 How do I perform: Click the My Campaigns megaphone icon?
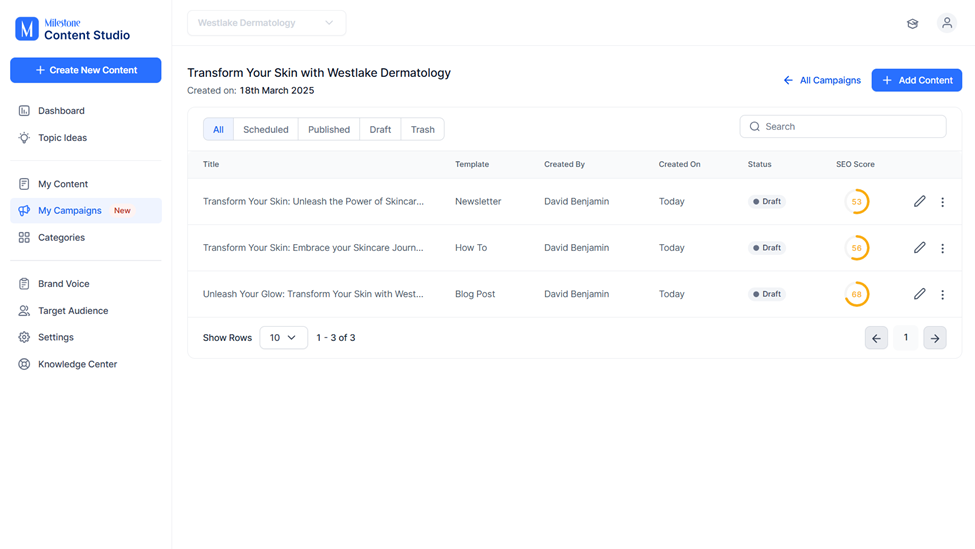click(24, 211)
